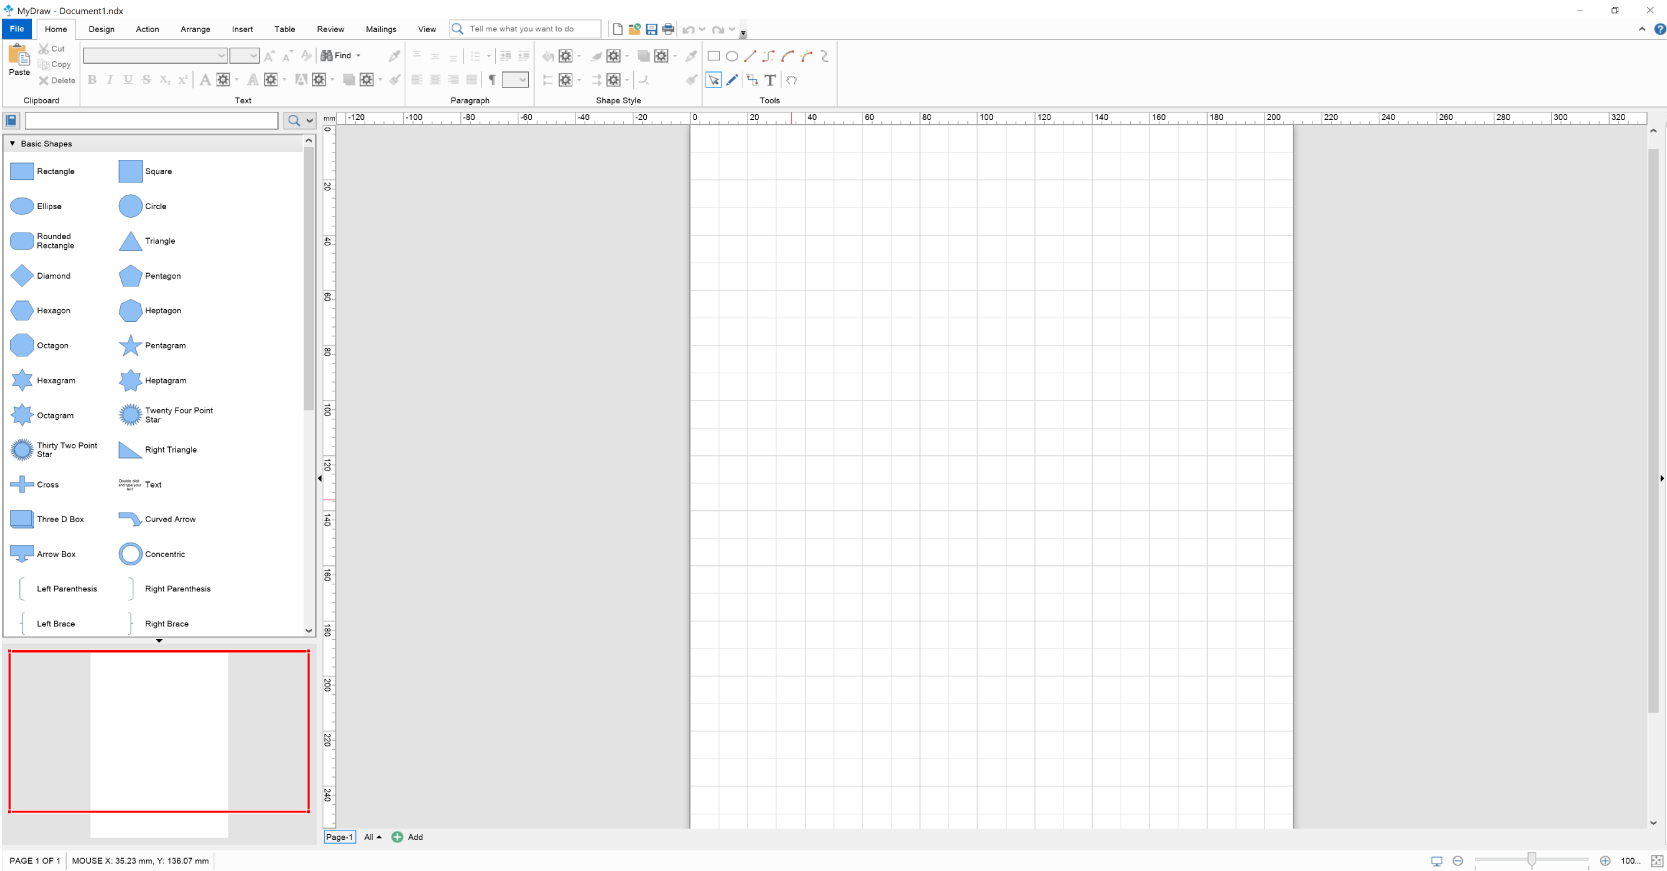1667x871 pixels.
Task: Click the Print icon in quick access toolbar
Action: [668, 29]
